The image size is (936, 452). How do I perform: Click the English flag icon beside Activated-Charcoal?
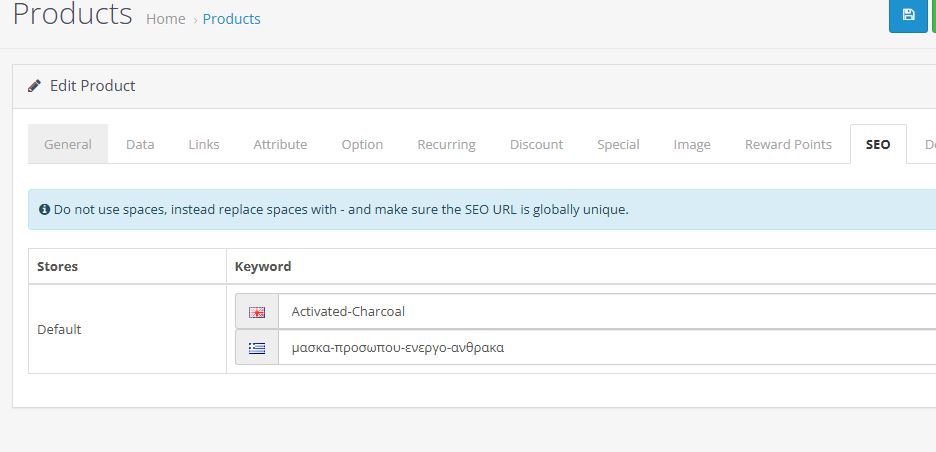(x=257, y=312)
